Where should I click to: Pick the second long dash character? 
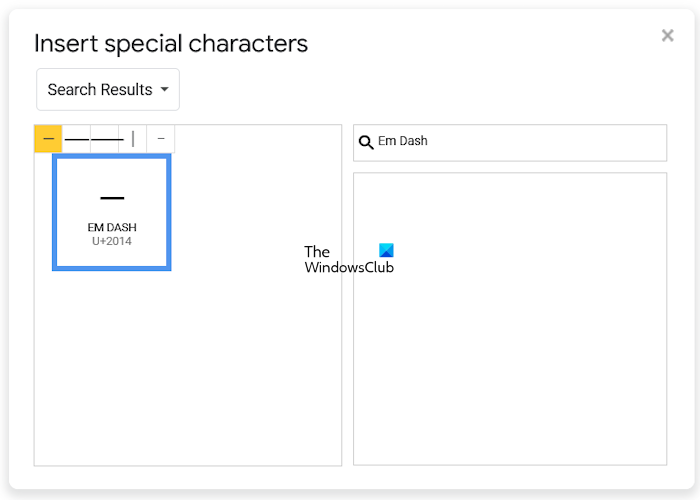tap(77, 139)
